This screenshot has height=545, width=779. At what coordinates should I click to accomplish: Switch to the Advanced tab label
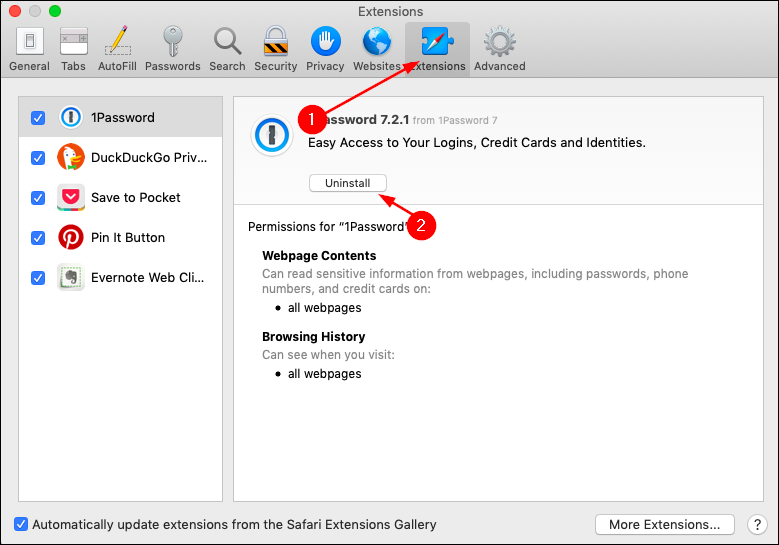tap(499, 66)
